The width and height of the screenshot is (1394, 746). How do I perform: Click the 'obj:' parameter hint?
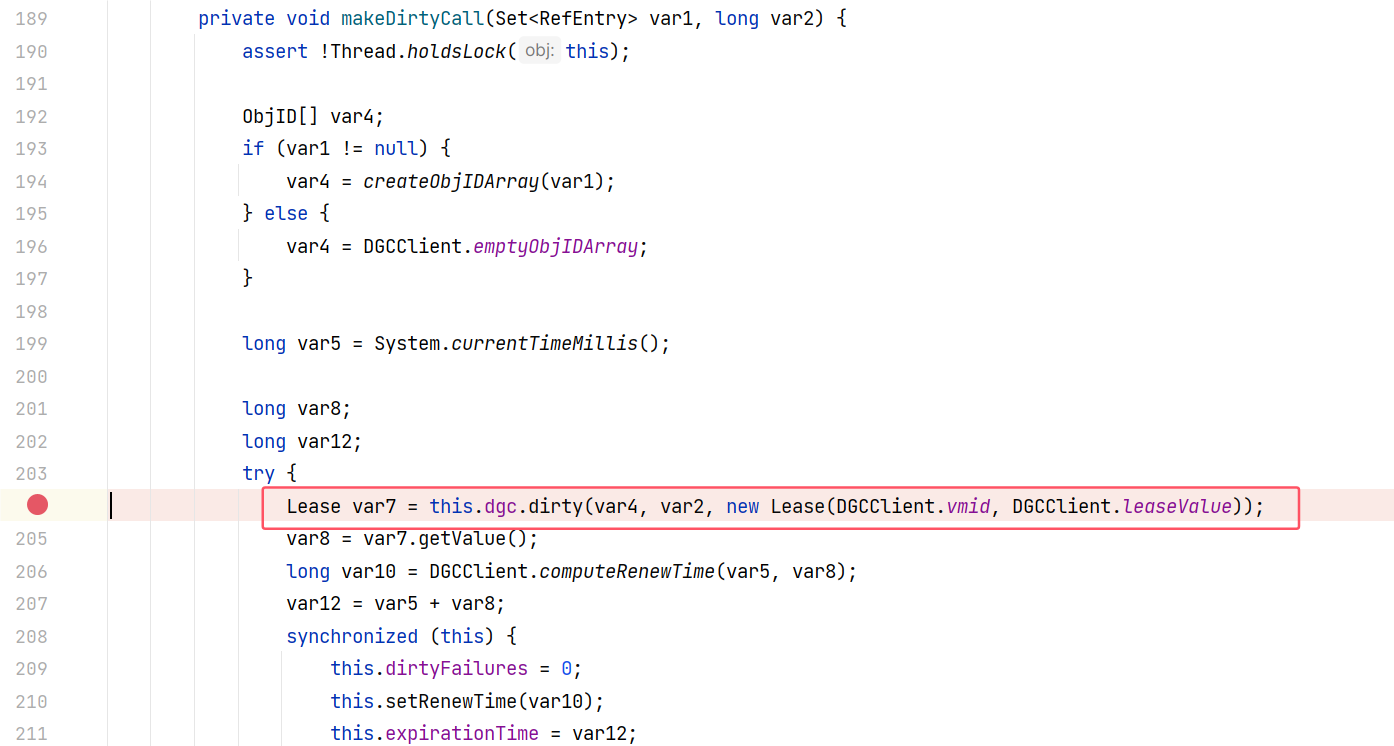(539, 51)
